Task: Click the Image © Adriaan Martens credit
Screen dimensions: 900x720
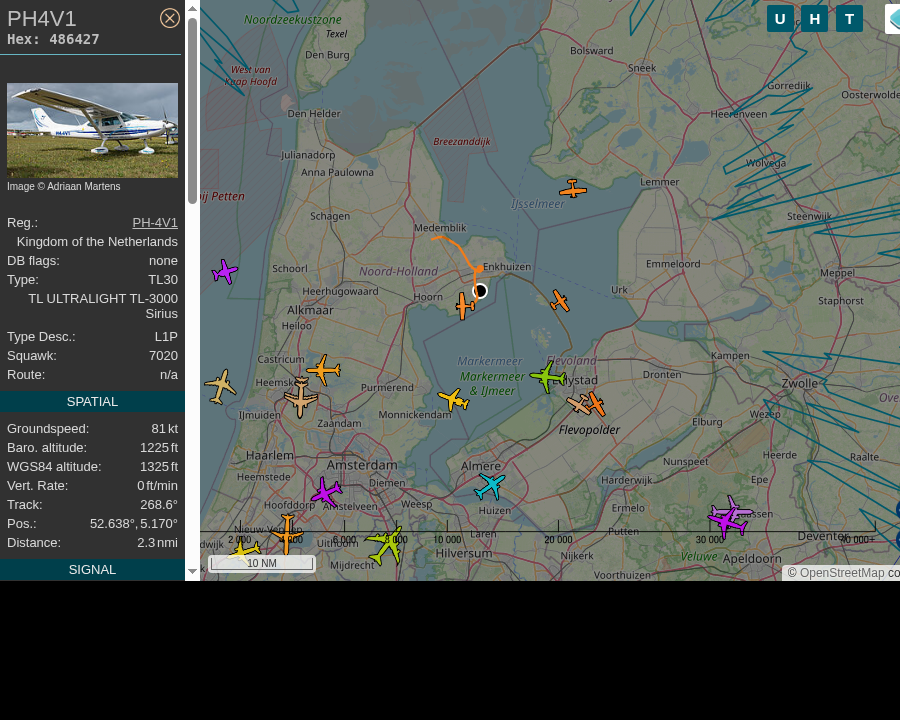Action: point(64,187)
